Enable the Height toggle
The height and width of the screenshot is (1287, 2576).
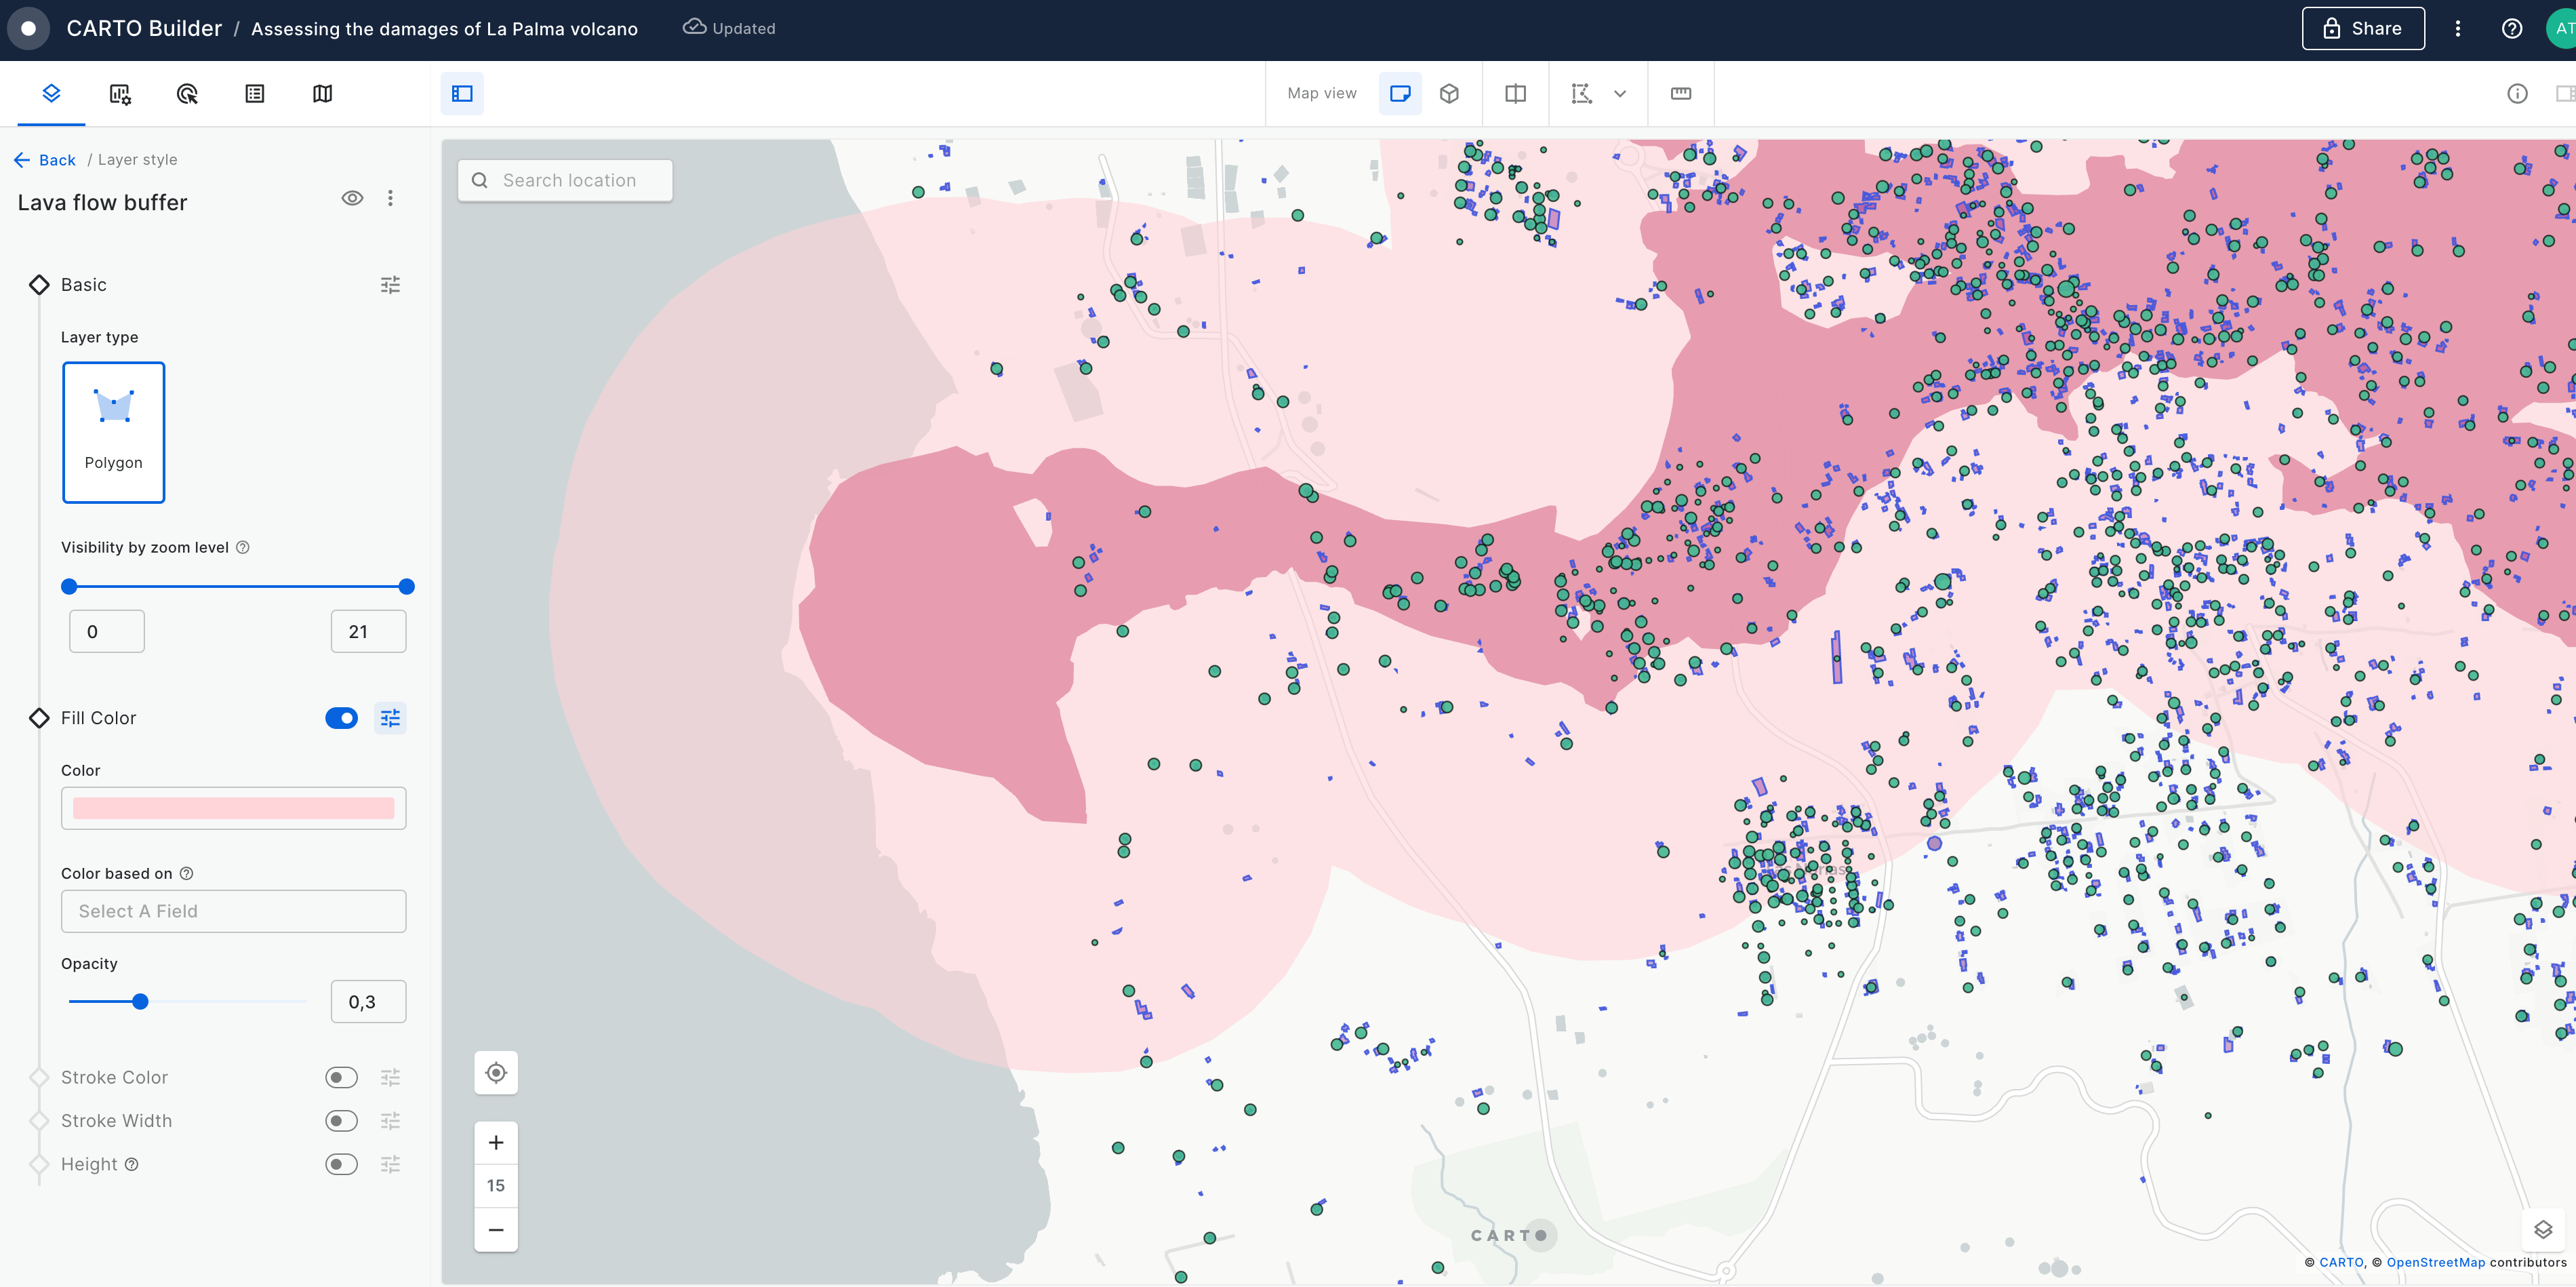[x=341, y=1164]
